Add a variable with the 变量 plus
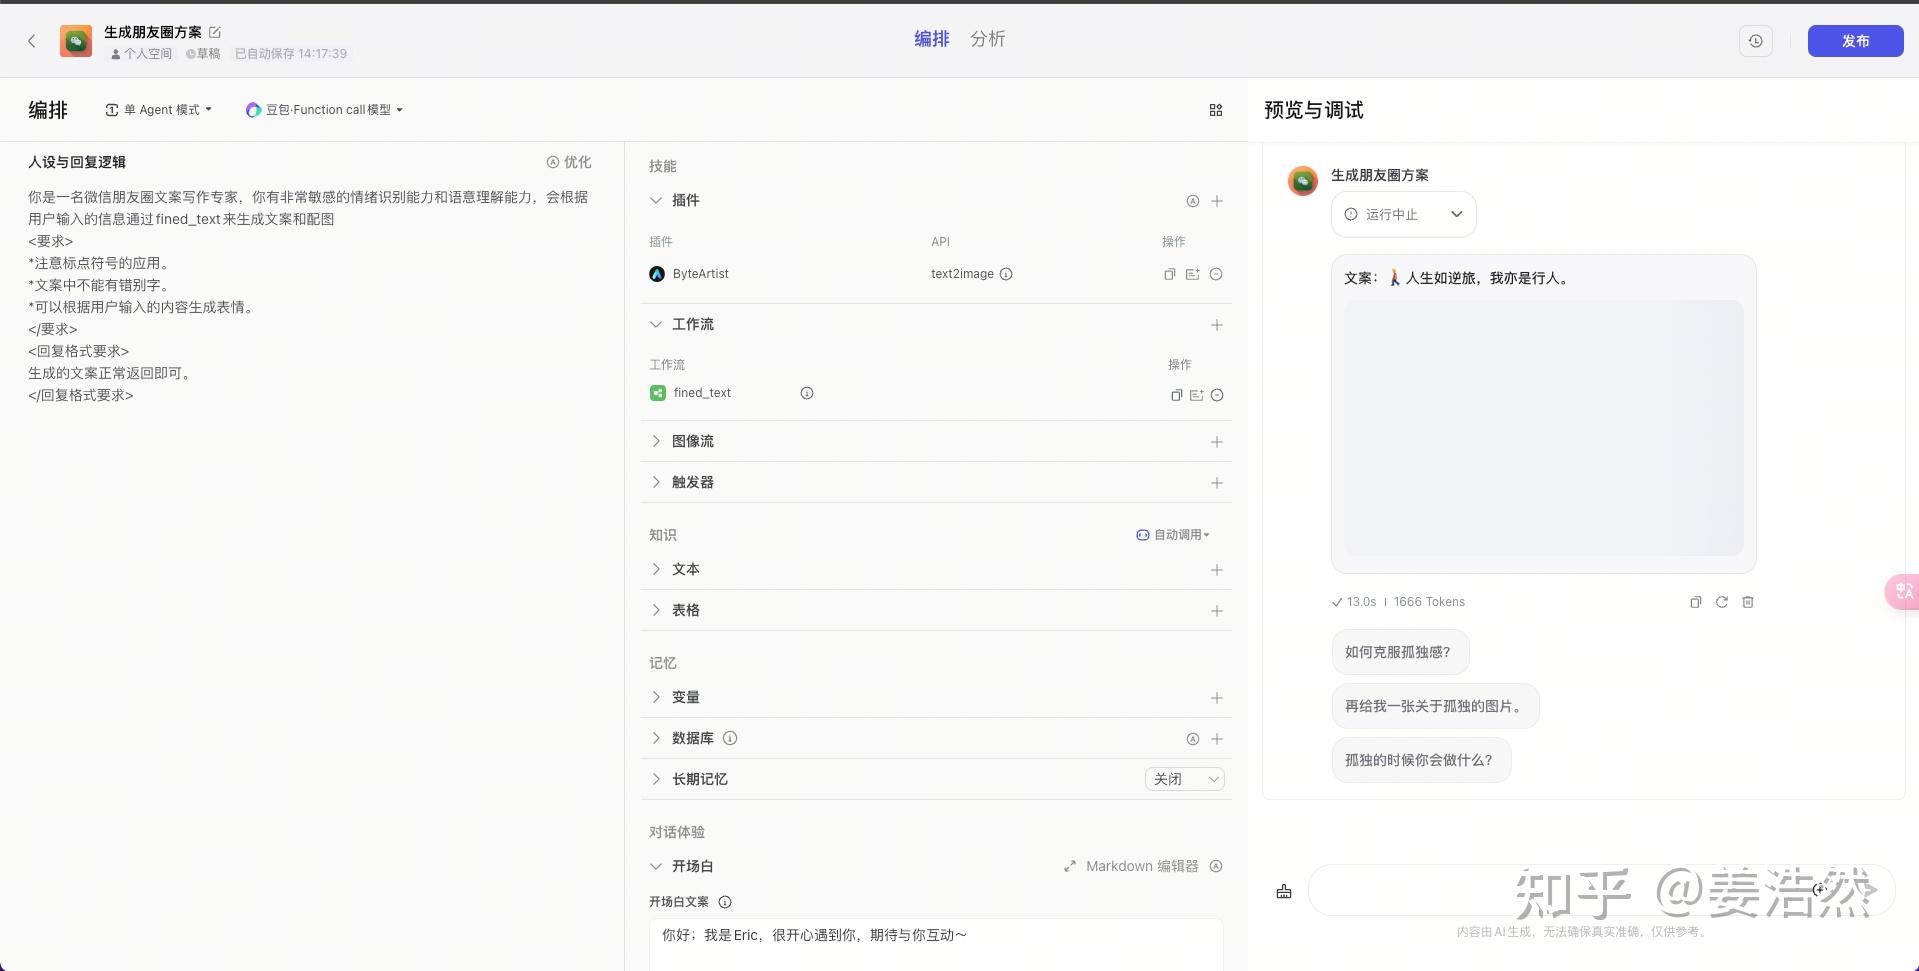Screen dimensions: 1919x971 coord(1217,698)
